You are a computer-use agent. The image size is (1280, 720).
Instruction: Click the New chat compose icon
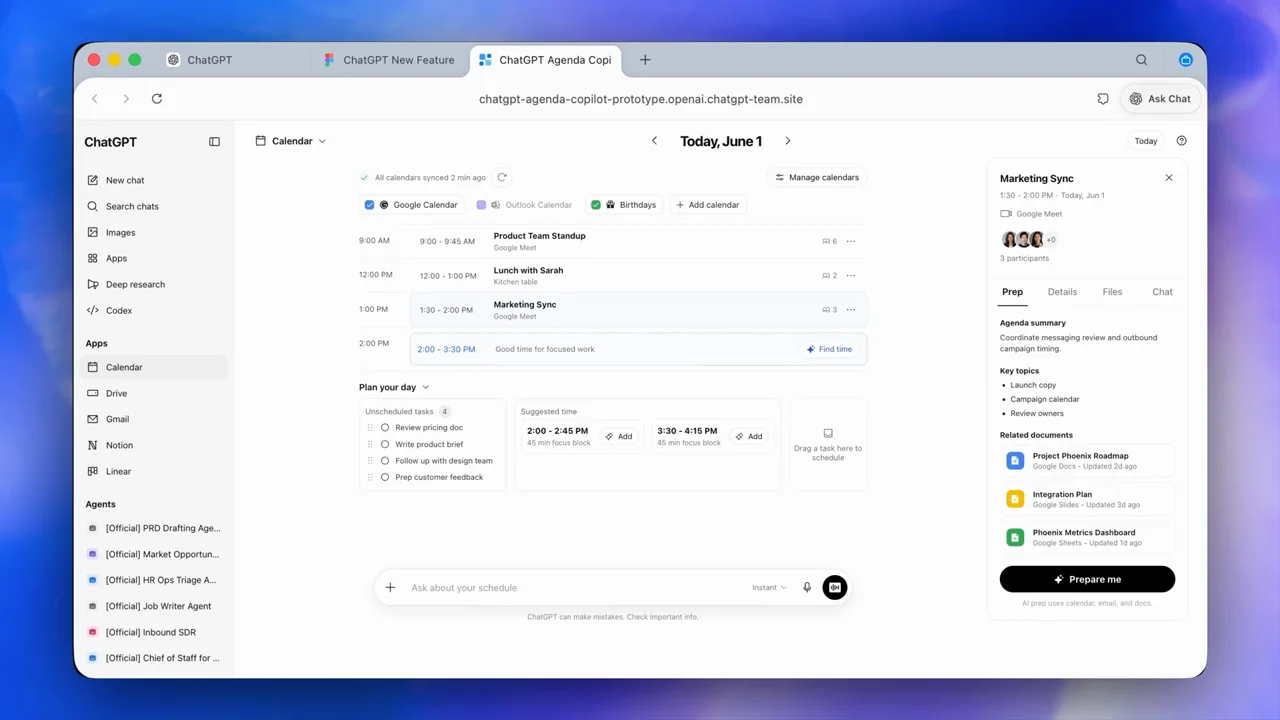point(93,180)
